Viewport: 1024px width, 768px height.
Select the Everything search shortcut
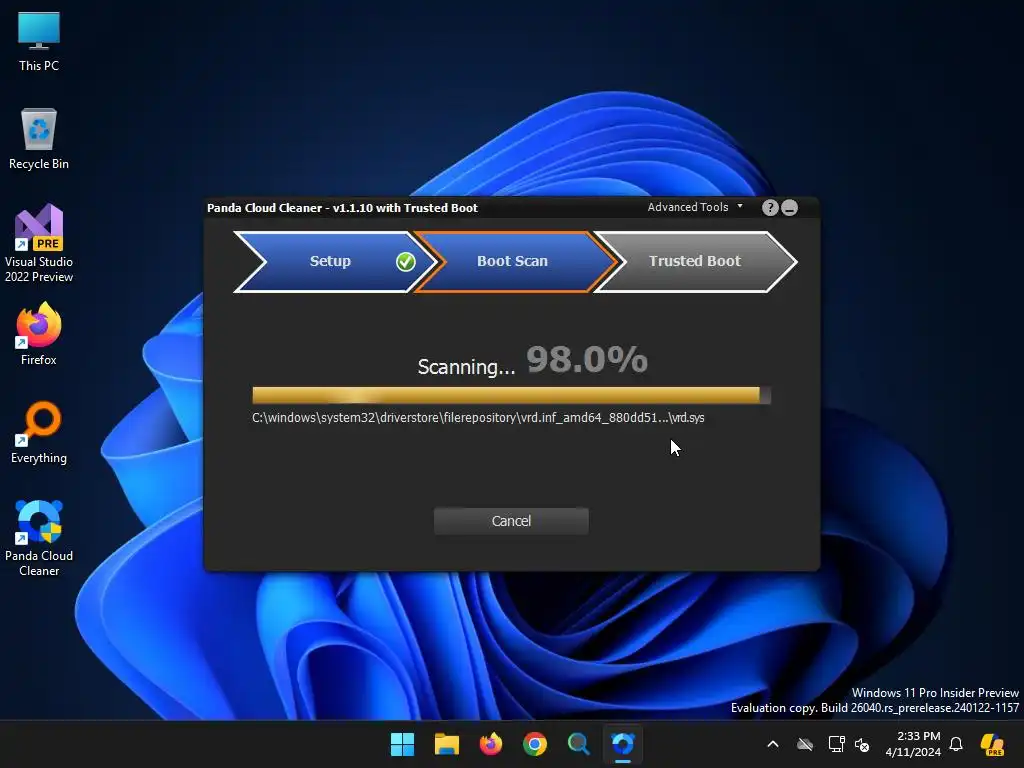39,432
